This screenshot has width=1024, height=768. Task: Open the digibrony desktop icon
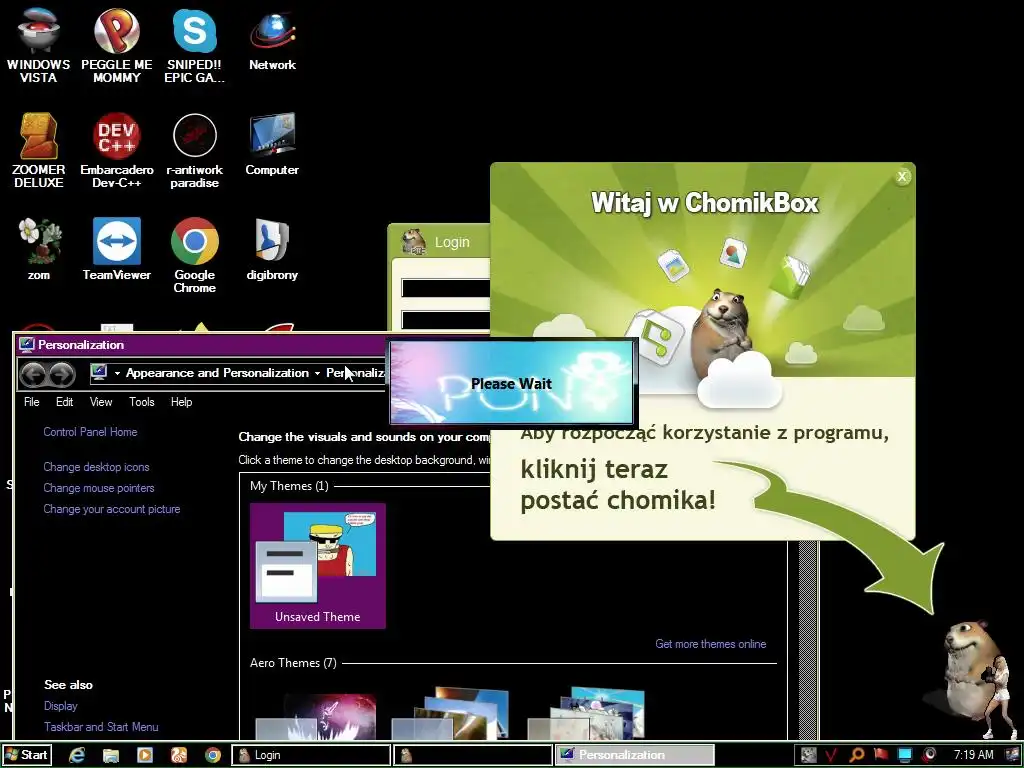272,249
